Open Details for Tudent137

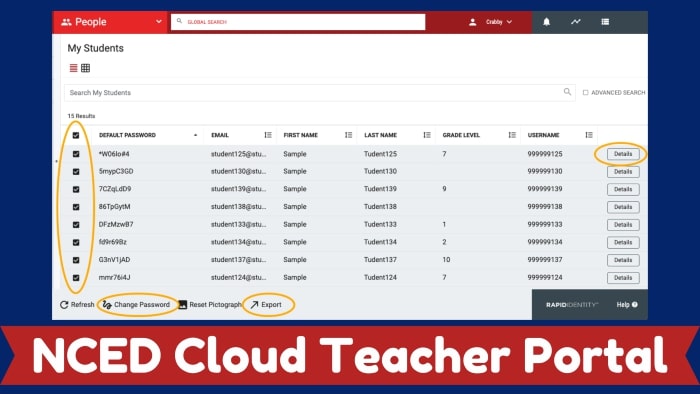click(x=623, y=260)
